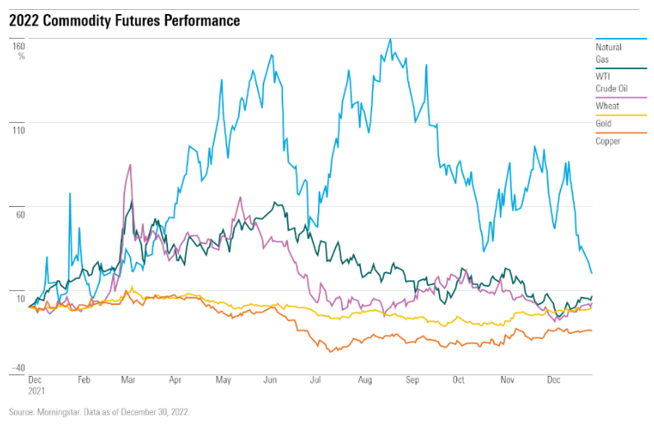The image size is (654, 424).
Task: Click the orange Copper legend color line
Action: [619, 133]
